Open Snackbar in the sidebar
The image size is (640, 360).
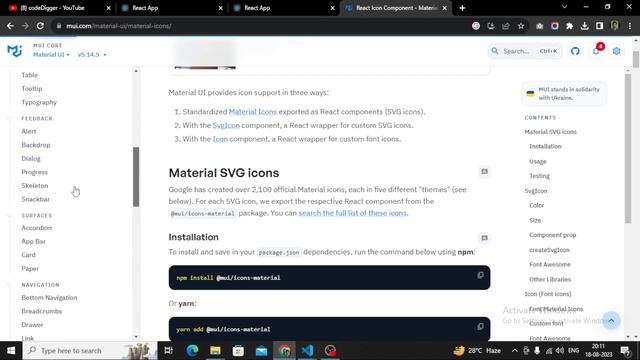36,199
